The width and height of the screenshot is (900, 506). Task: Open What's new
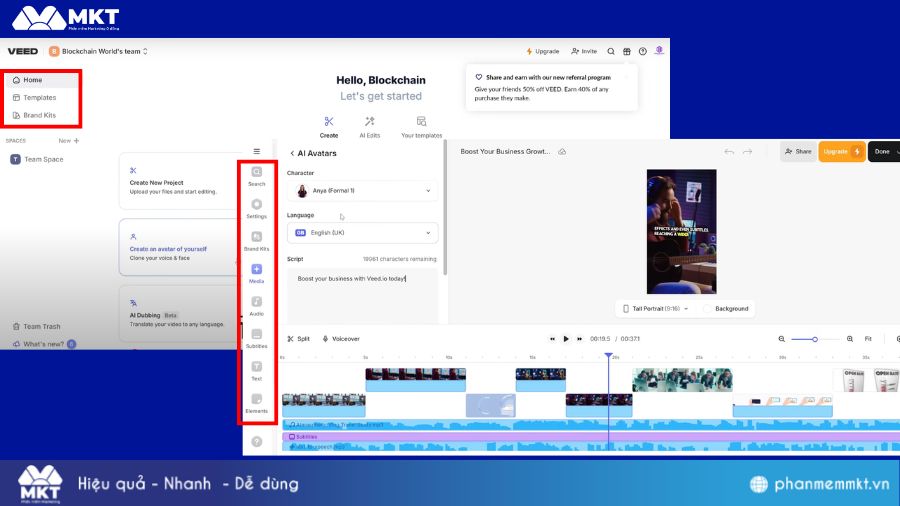[x=44, y=344]
